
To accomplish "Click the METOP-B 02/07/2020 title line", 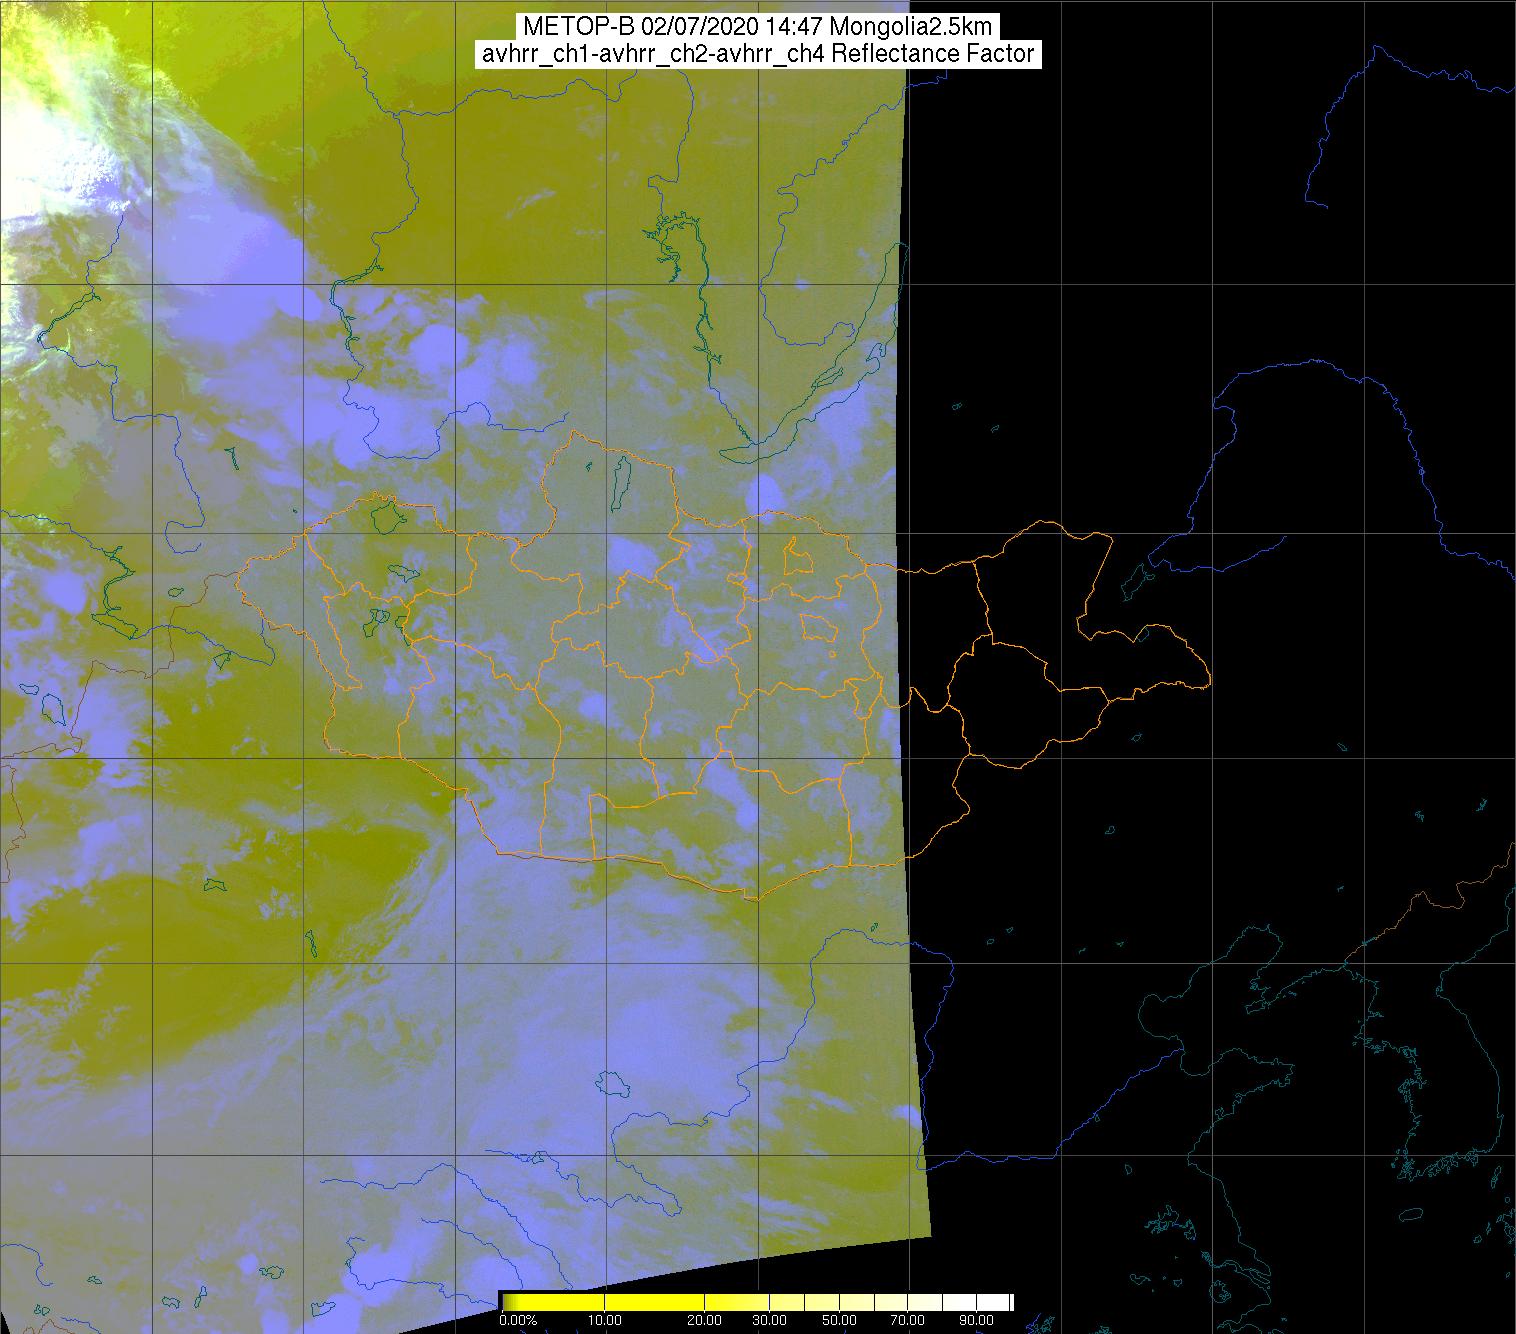I will point(757,27).
